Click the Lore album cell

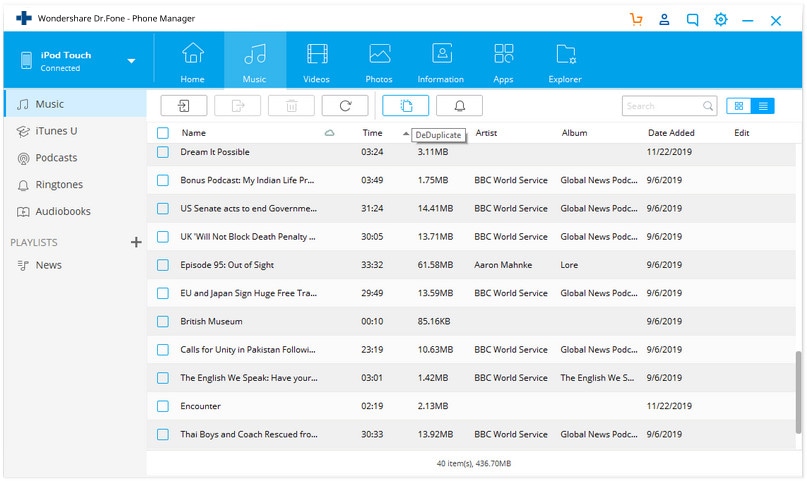pos(569,265)
